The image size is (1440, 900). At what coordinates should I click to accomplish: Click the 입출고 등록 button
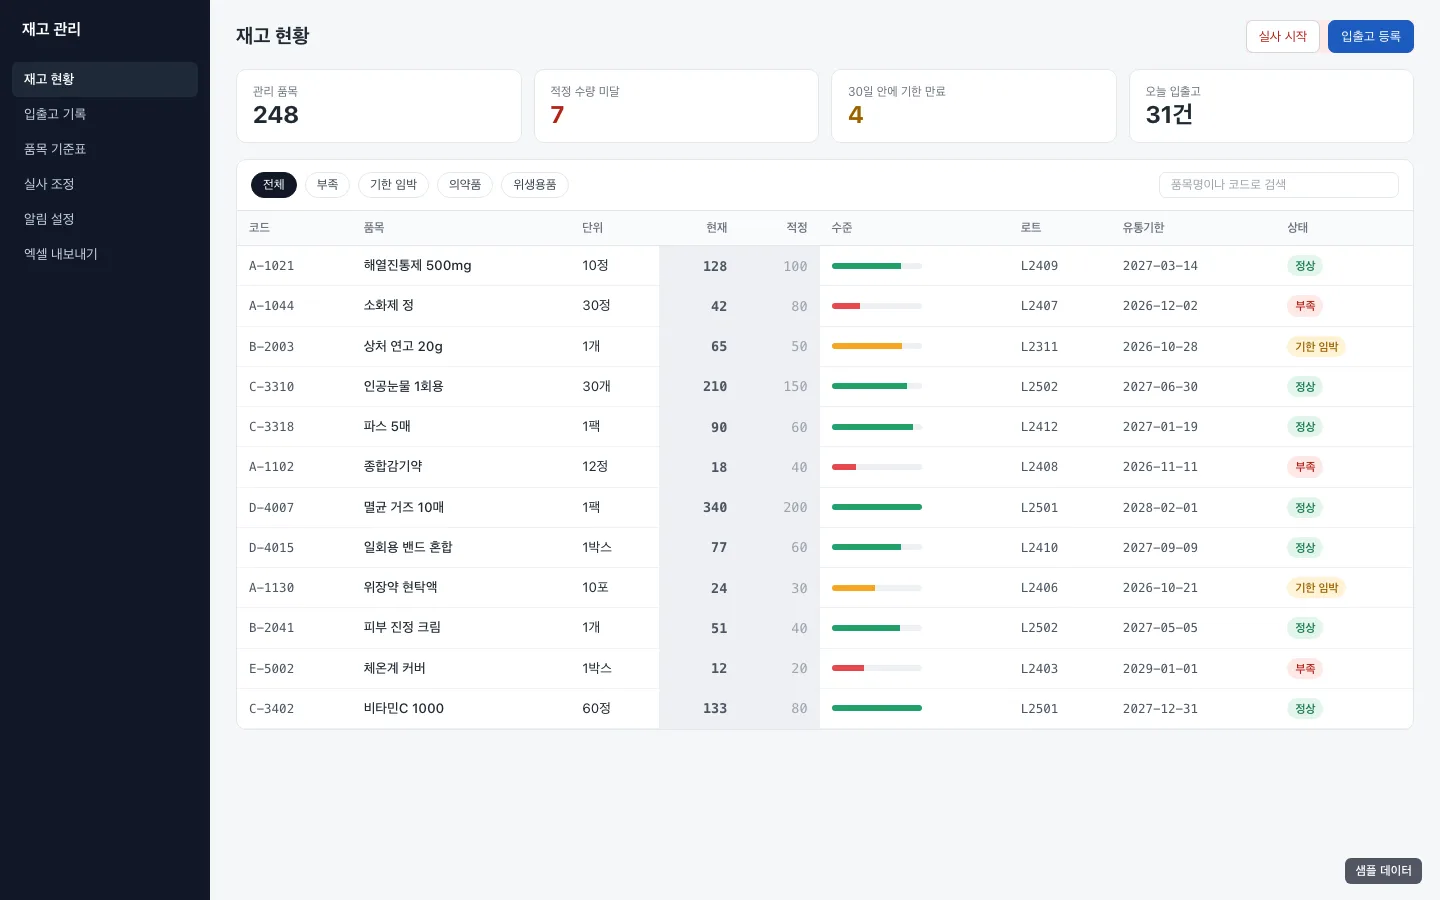click(x=1370, y=36)
